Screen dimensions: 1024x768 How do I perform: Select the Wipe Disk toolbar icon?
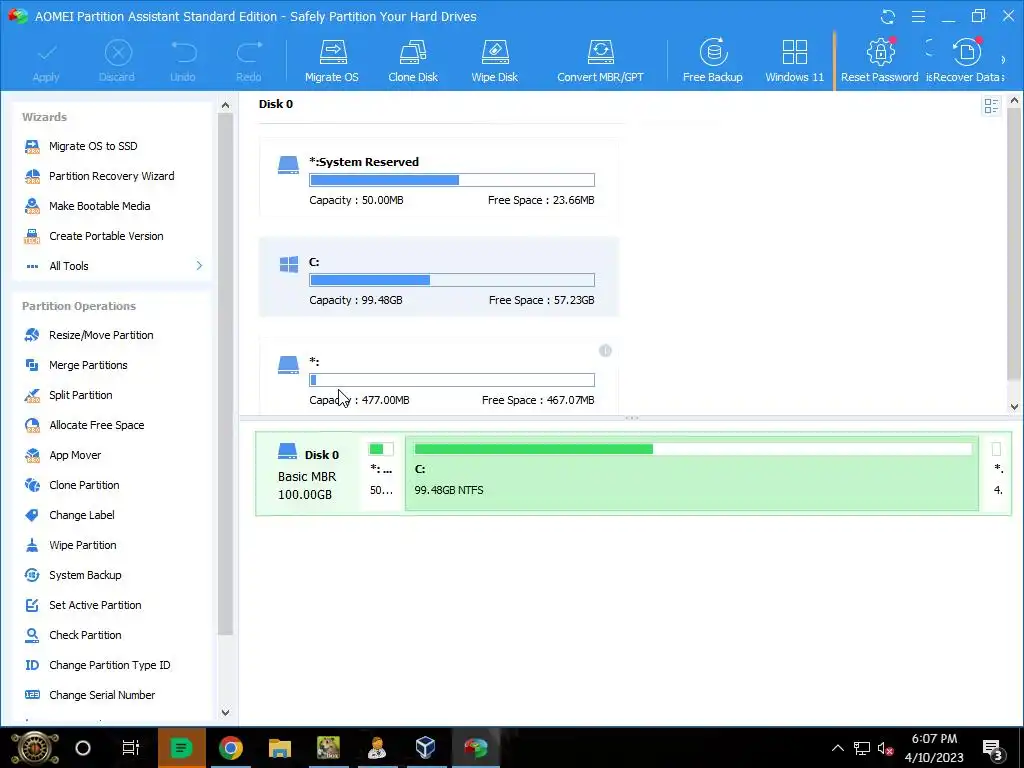[x=494, y=61]
